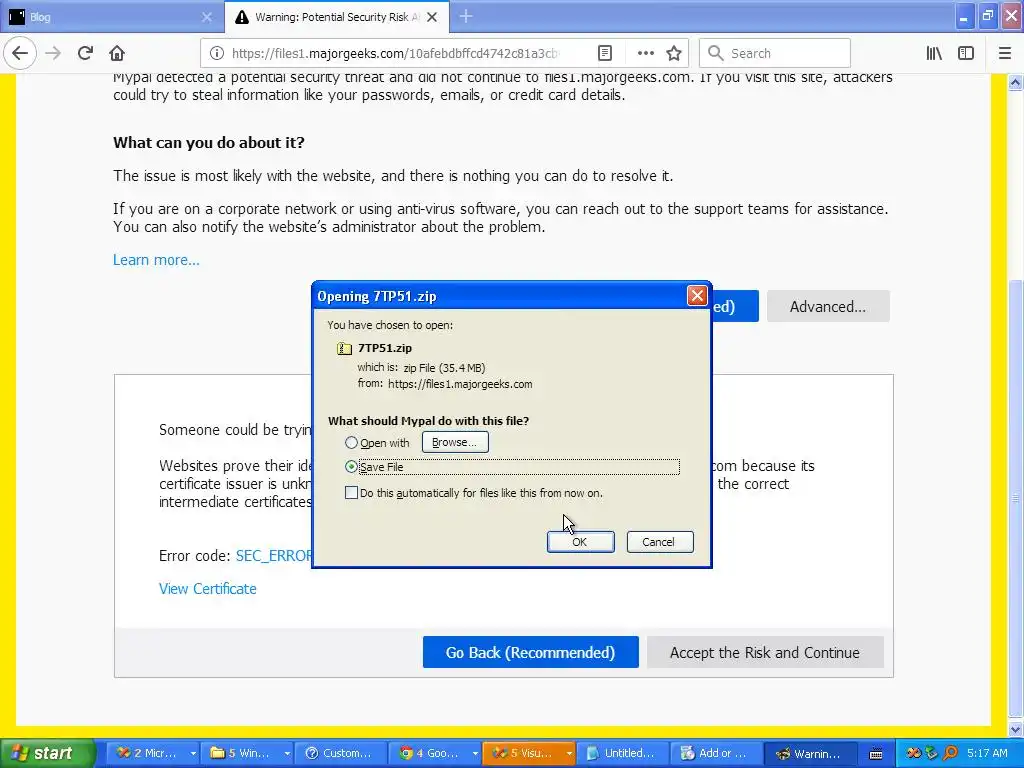Viewport: 1024px width, 768px height.
Task: Click the magnifier tray icon
Action: pyautogui.click(x=950, y=753)
